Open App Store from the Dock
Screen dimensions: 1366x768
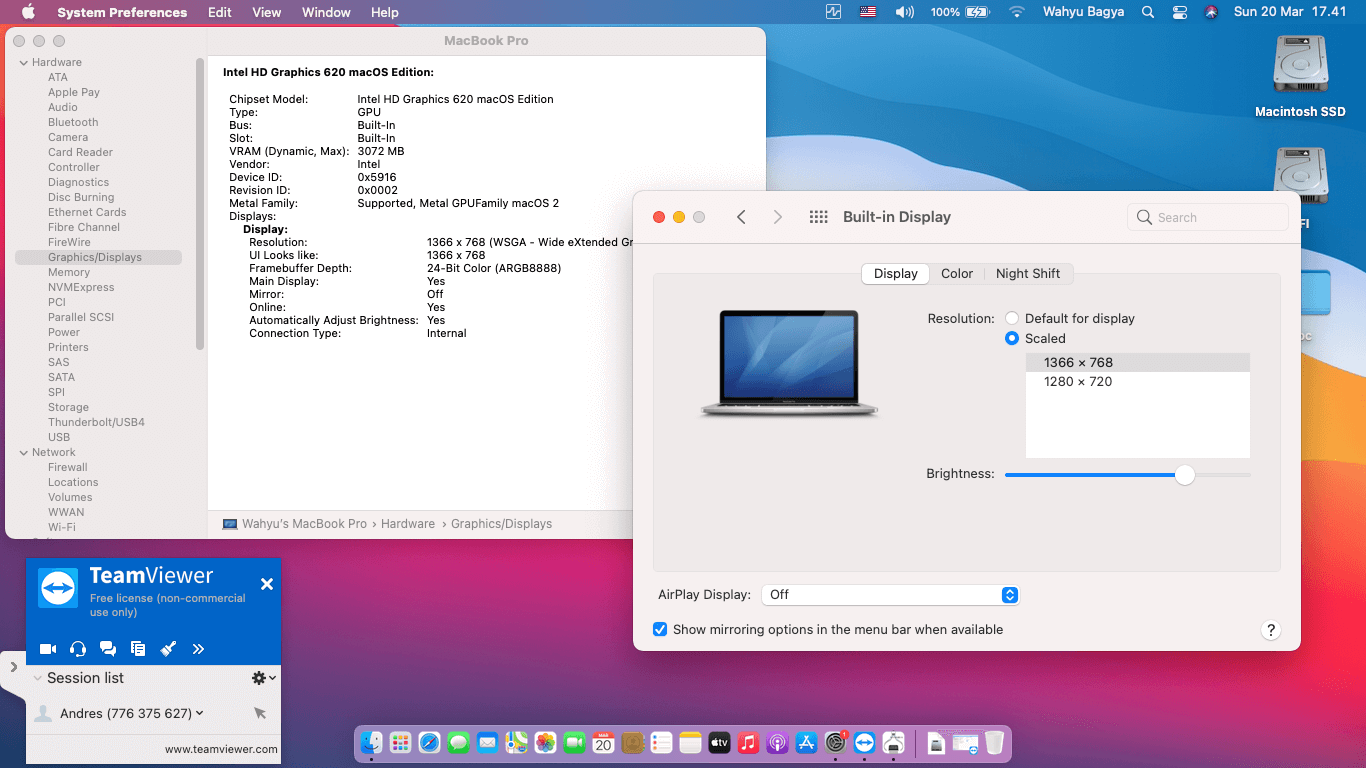tap(806, 742)
